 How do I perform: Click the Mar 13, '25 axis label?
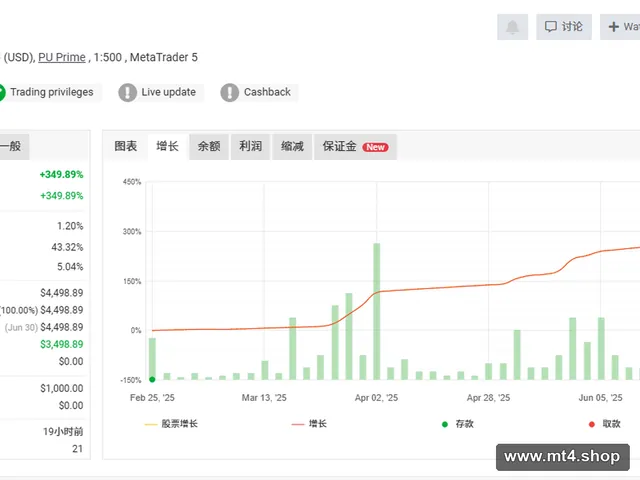point(264,398)
